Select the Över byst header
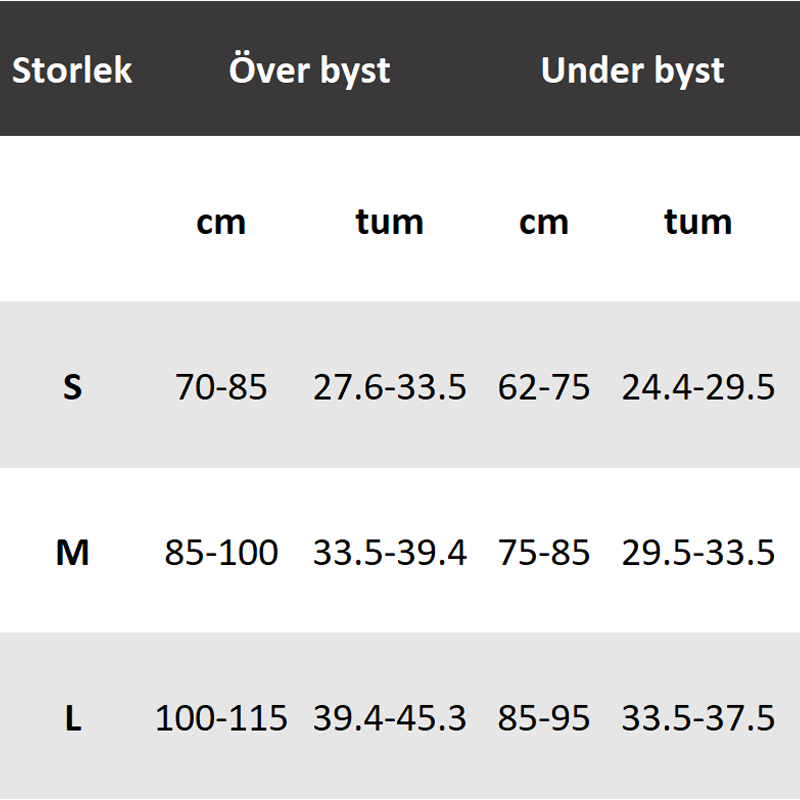Viewport: 800px width, 800px height. pyautogui.click(x=309, y=71)
